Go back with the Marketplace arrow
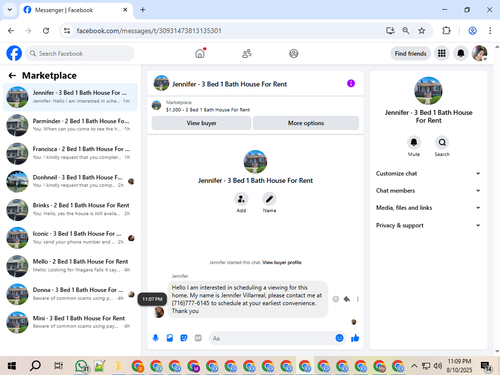 tap(12, 76)
